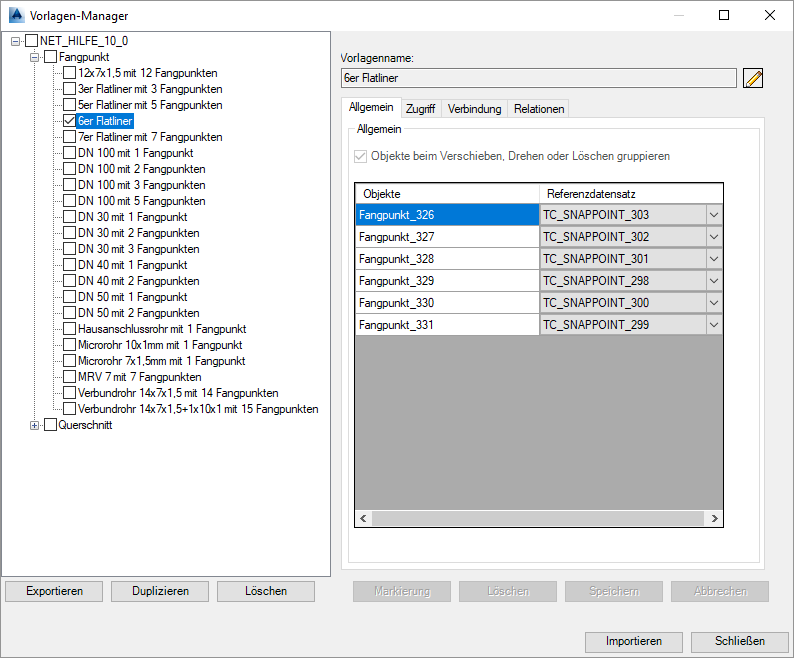The width and height of the screenshot is (794, 658).
Task: Select DN 30 mit 2 Fangpunkten item
Action: point(138,233)
